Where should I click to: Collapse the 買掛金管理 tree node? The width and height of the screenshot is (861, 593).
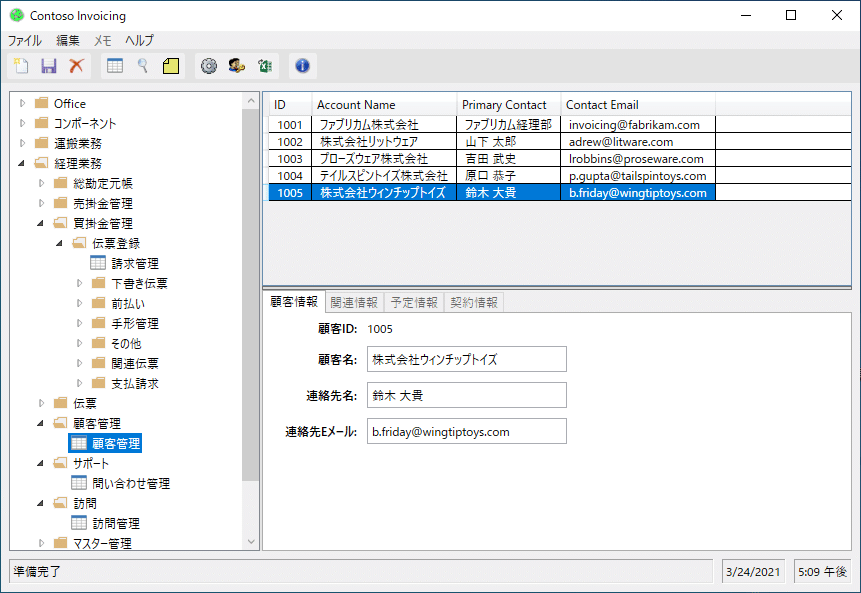pos(41,223)
